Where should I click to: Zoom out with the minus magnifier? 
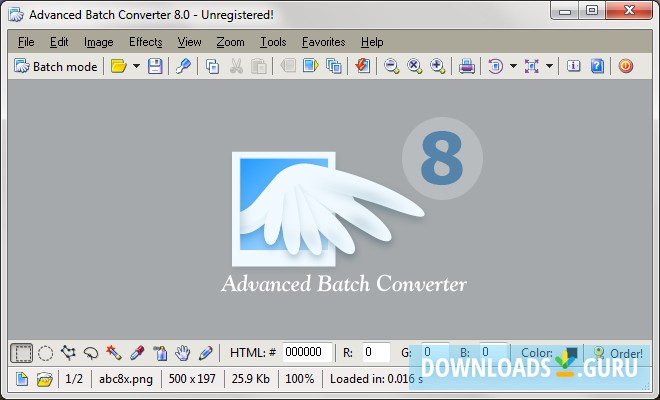coord(391,66)
